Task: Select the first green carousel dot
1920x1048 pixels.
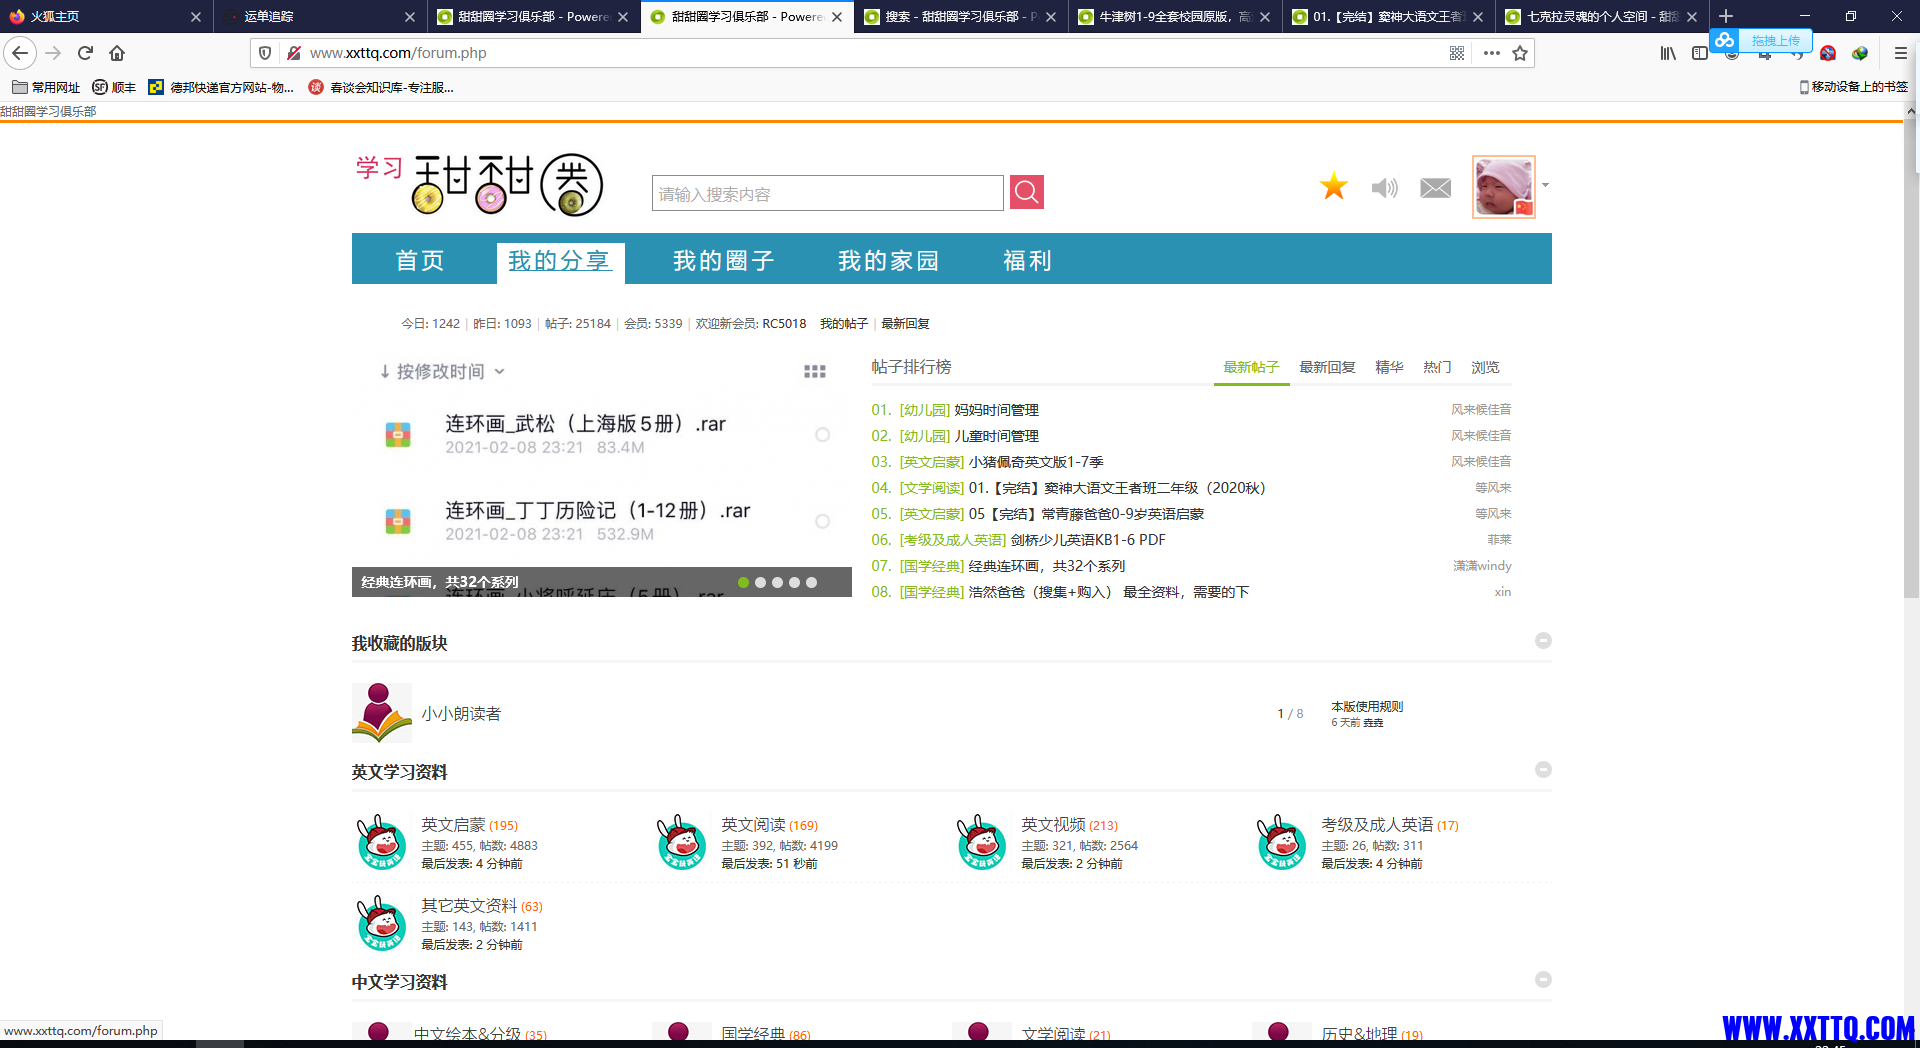Action: pyautogui.click(x=743, y=582)
